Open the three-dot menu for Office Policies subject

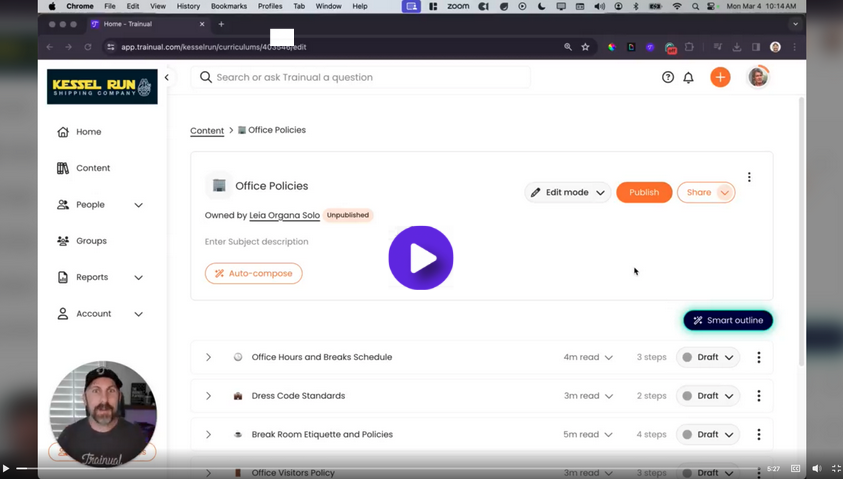749,177
